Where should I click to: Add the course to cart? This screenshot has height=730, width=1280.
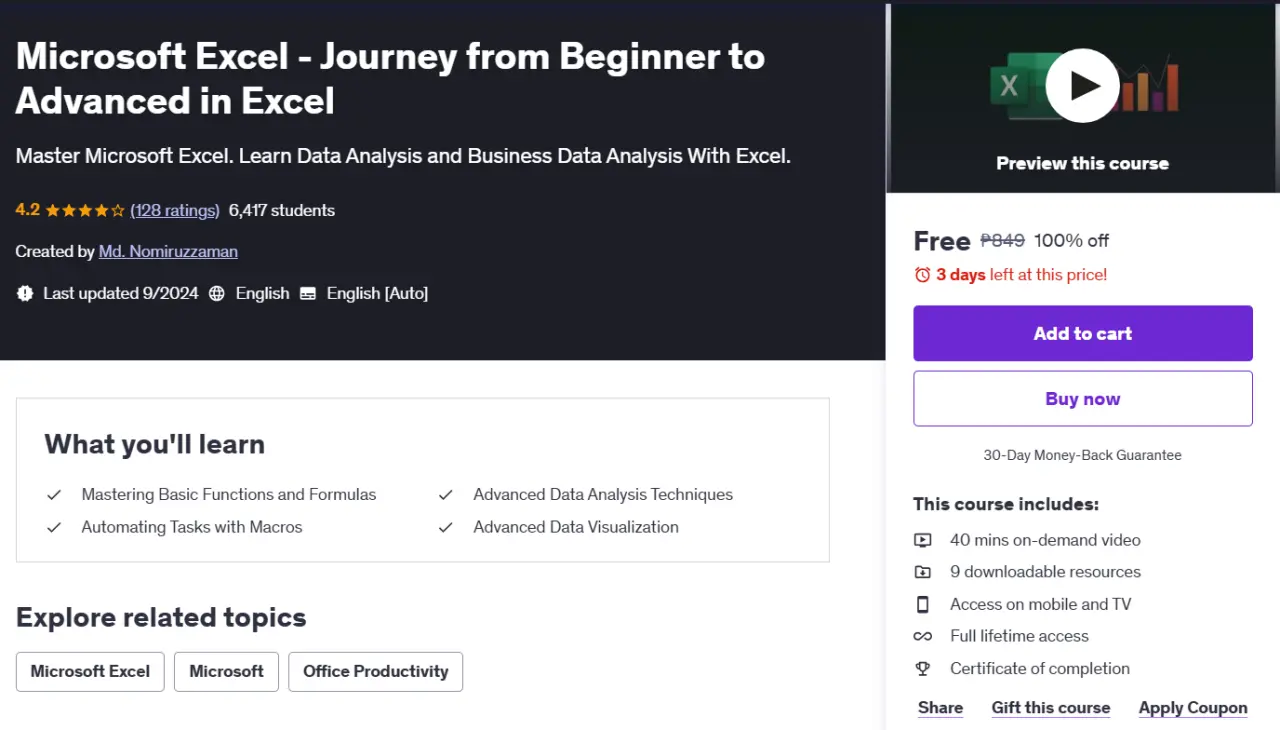(1082, 333)
